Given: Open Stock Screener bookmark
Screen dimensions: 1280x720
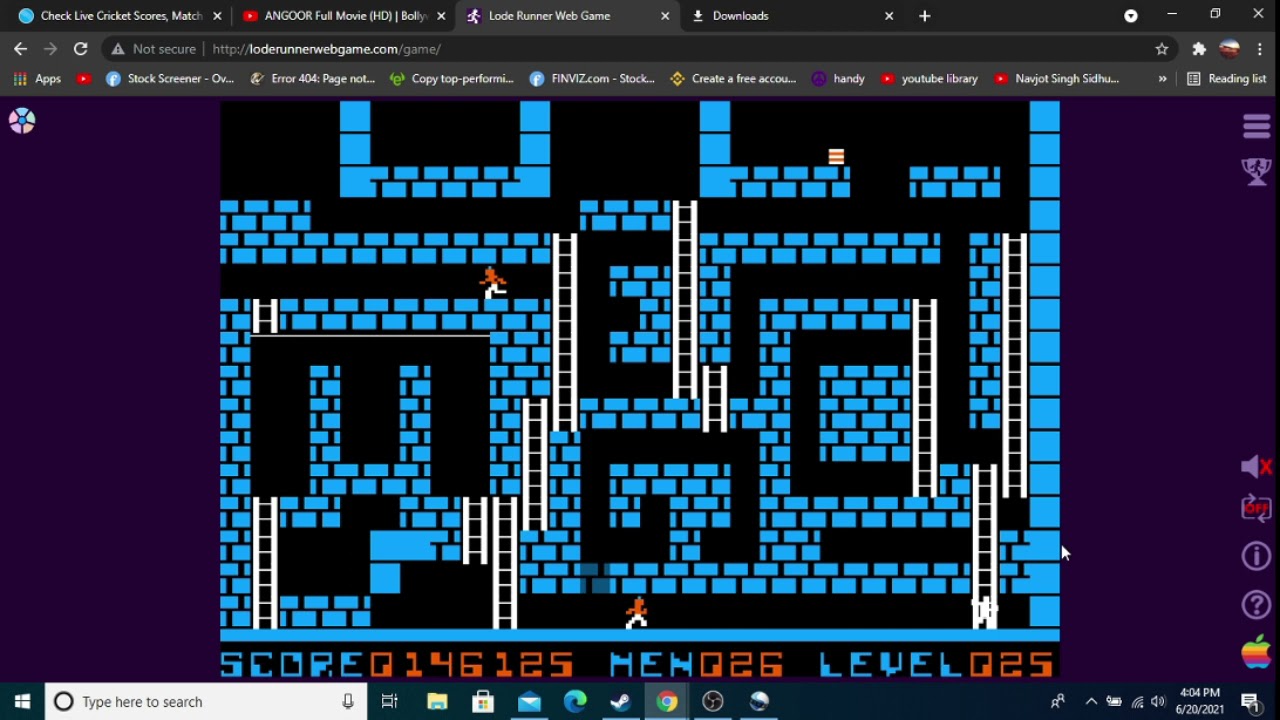Looking at the screenshot, I should click(x=170, y=79).
